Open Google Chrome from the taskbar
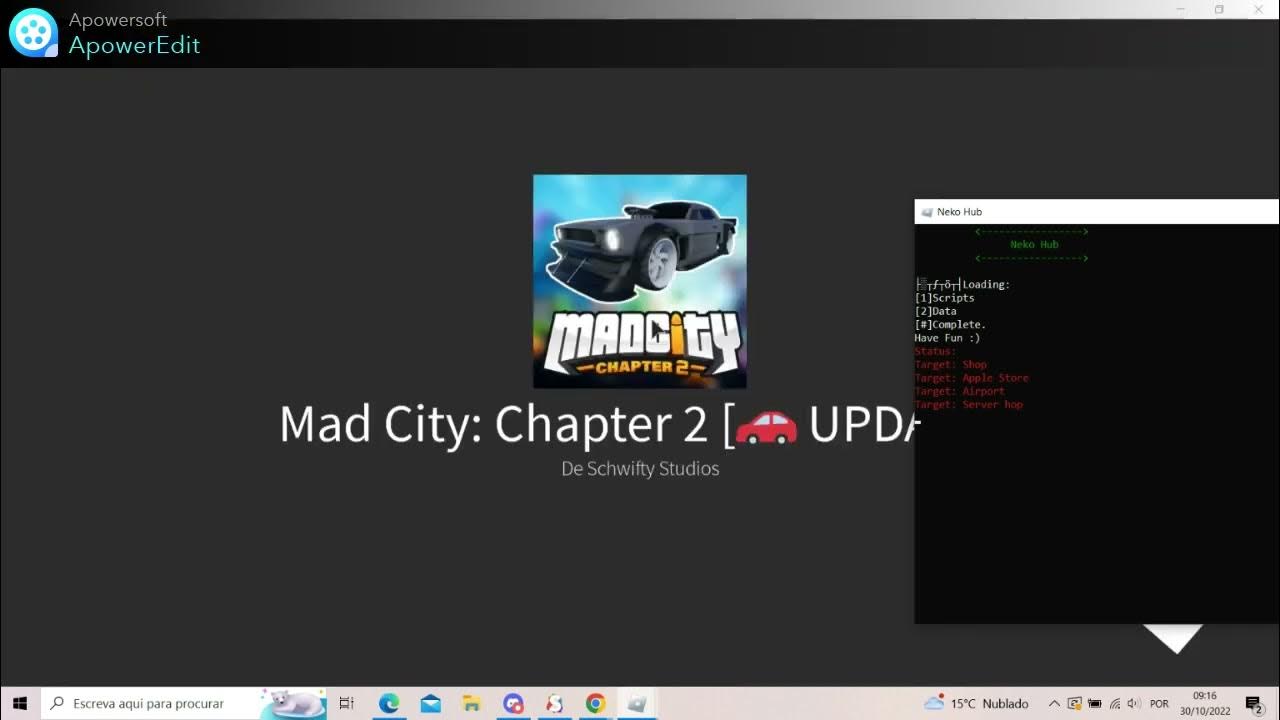This screenshot has width=1280, height=720. tap(595, 704)
